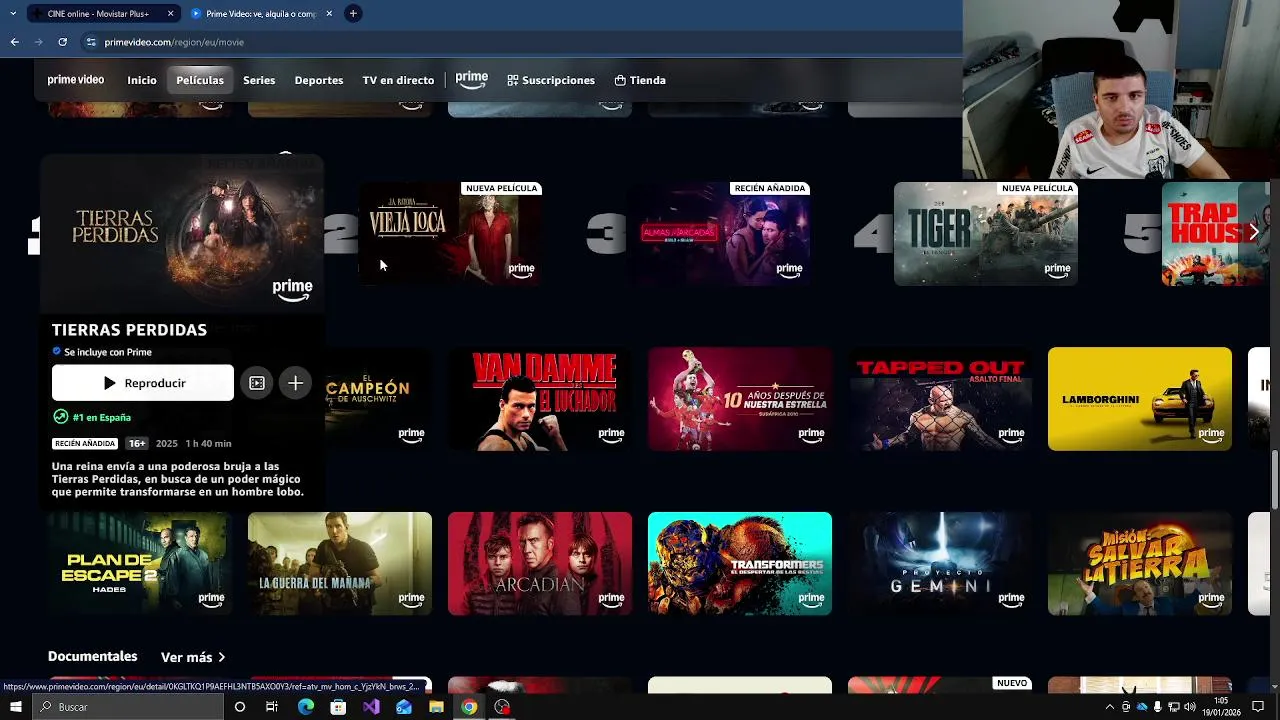The height and width of the screenshot is (720, 1280).
Task: Open the Vieja Loca movie card
Action: pyautogui.click(x=451, y=234)
